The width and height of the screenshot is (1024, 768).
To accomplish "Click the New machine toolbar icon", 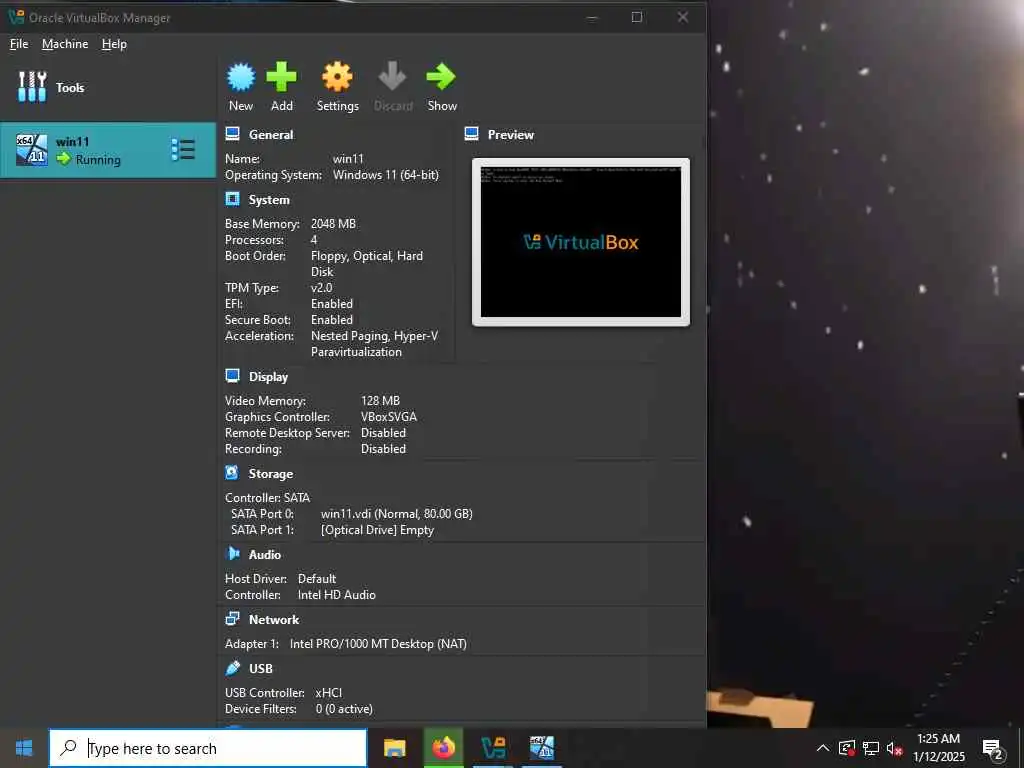I will [x=241, y=77].
